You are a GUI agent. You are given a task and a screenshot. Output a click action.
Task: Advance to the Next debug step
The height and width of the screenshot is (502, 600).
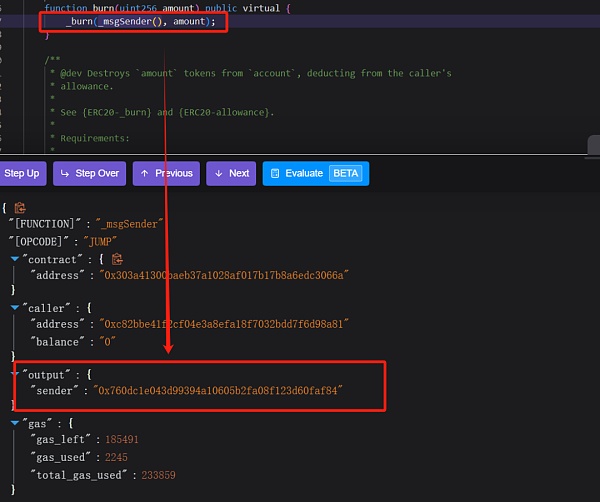point(230,173)
